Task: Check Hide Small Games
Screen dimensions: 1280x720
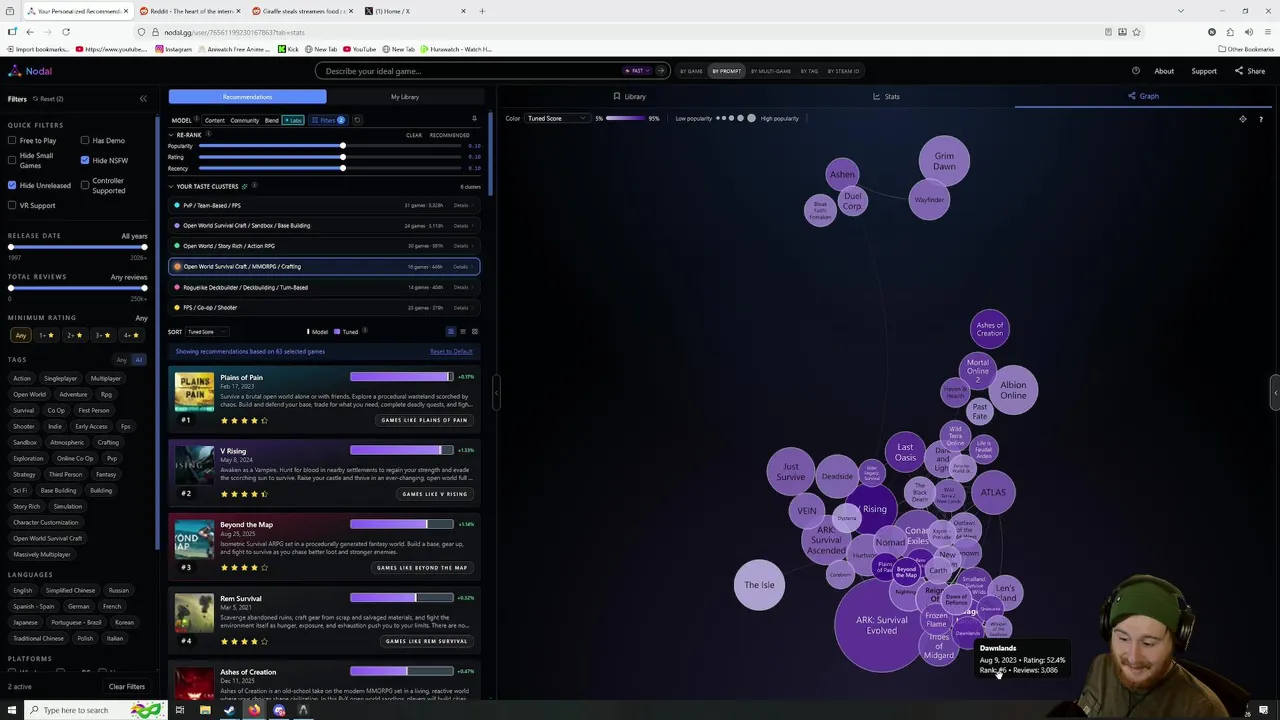Action: click(12, 160)
